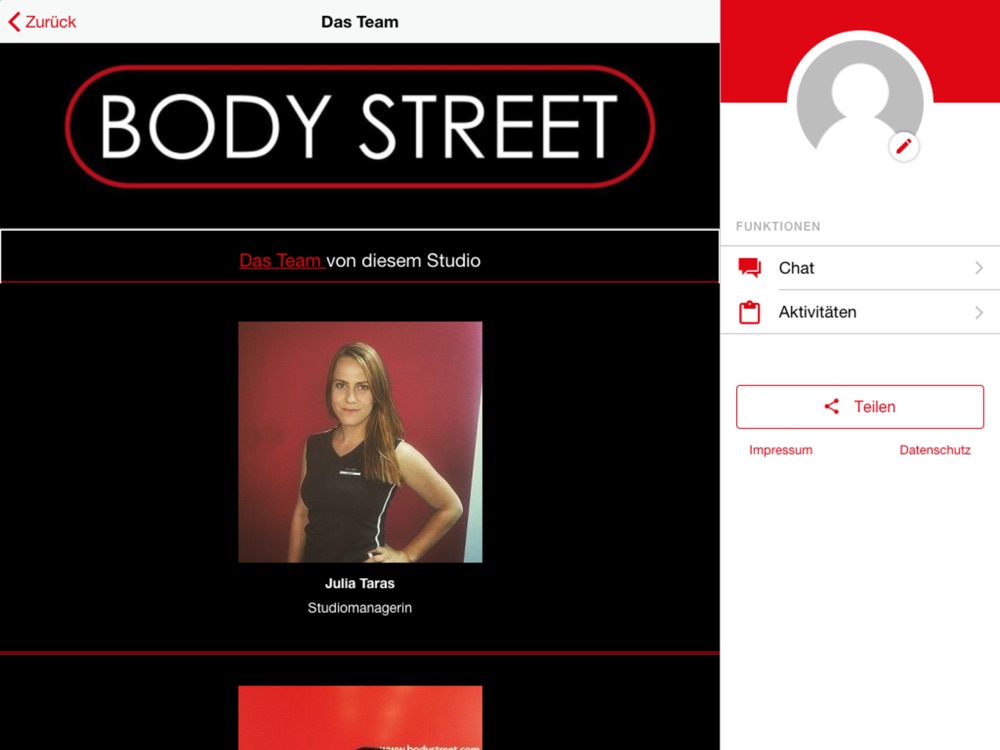Open the Impressum link
1000x750 pixels.
click(781, 450)
